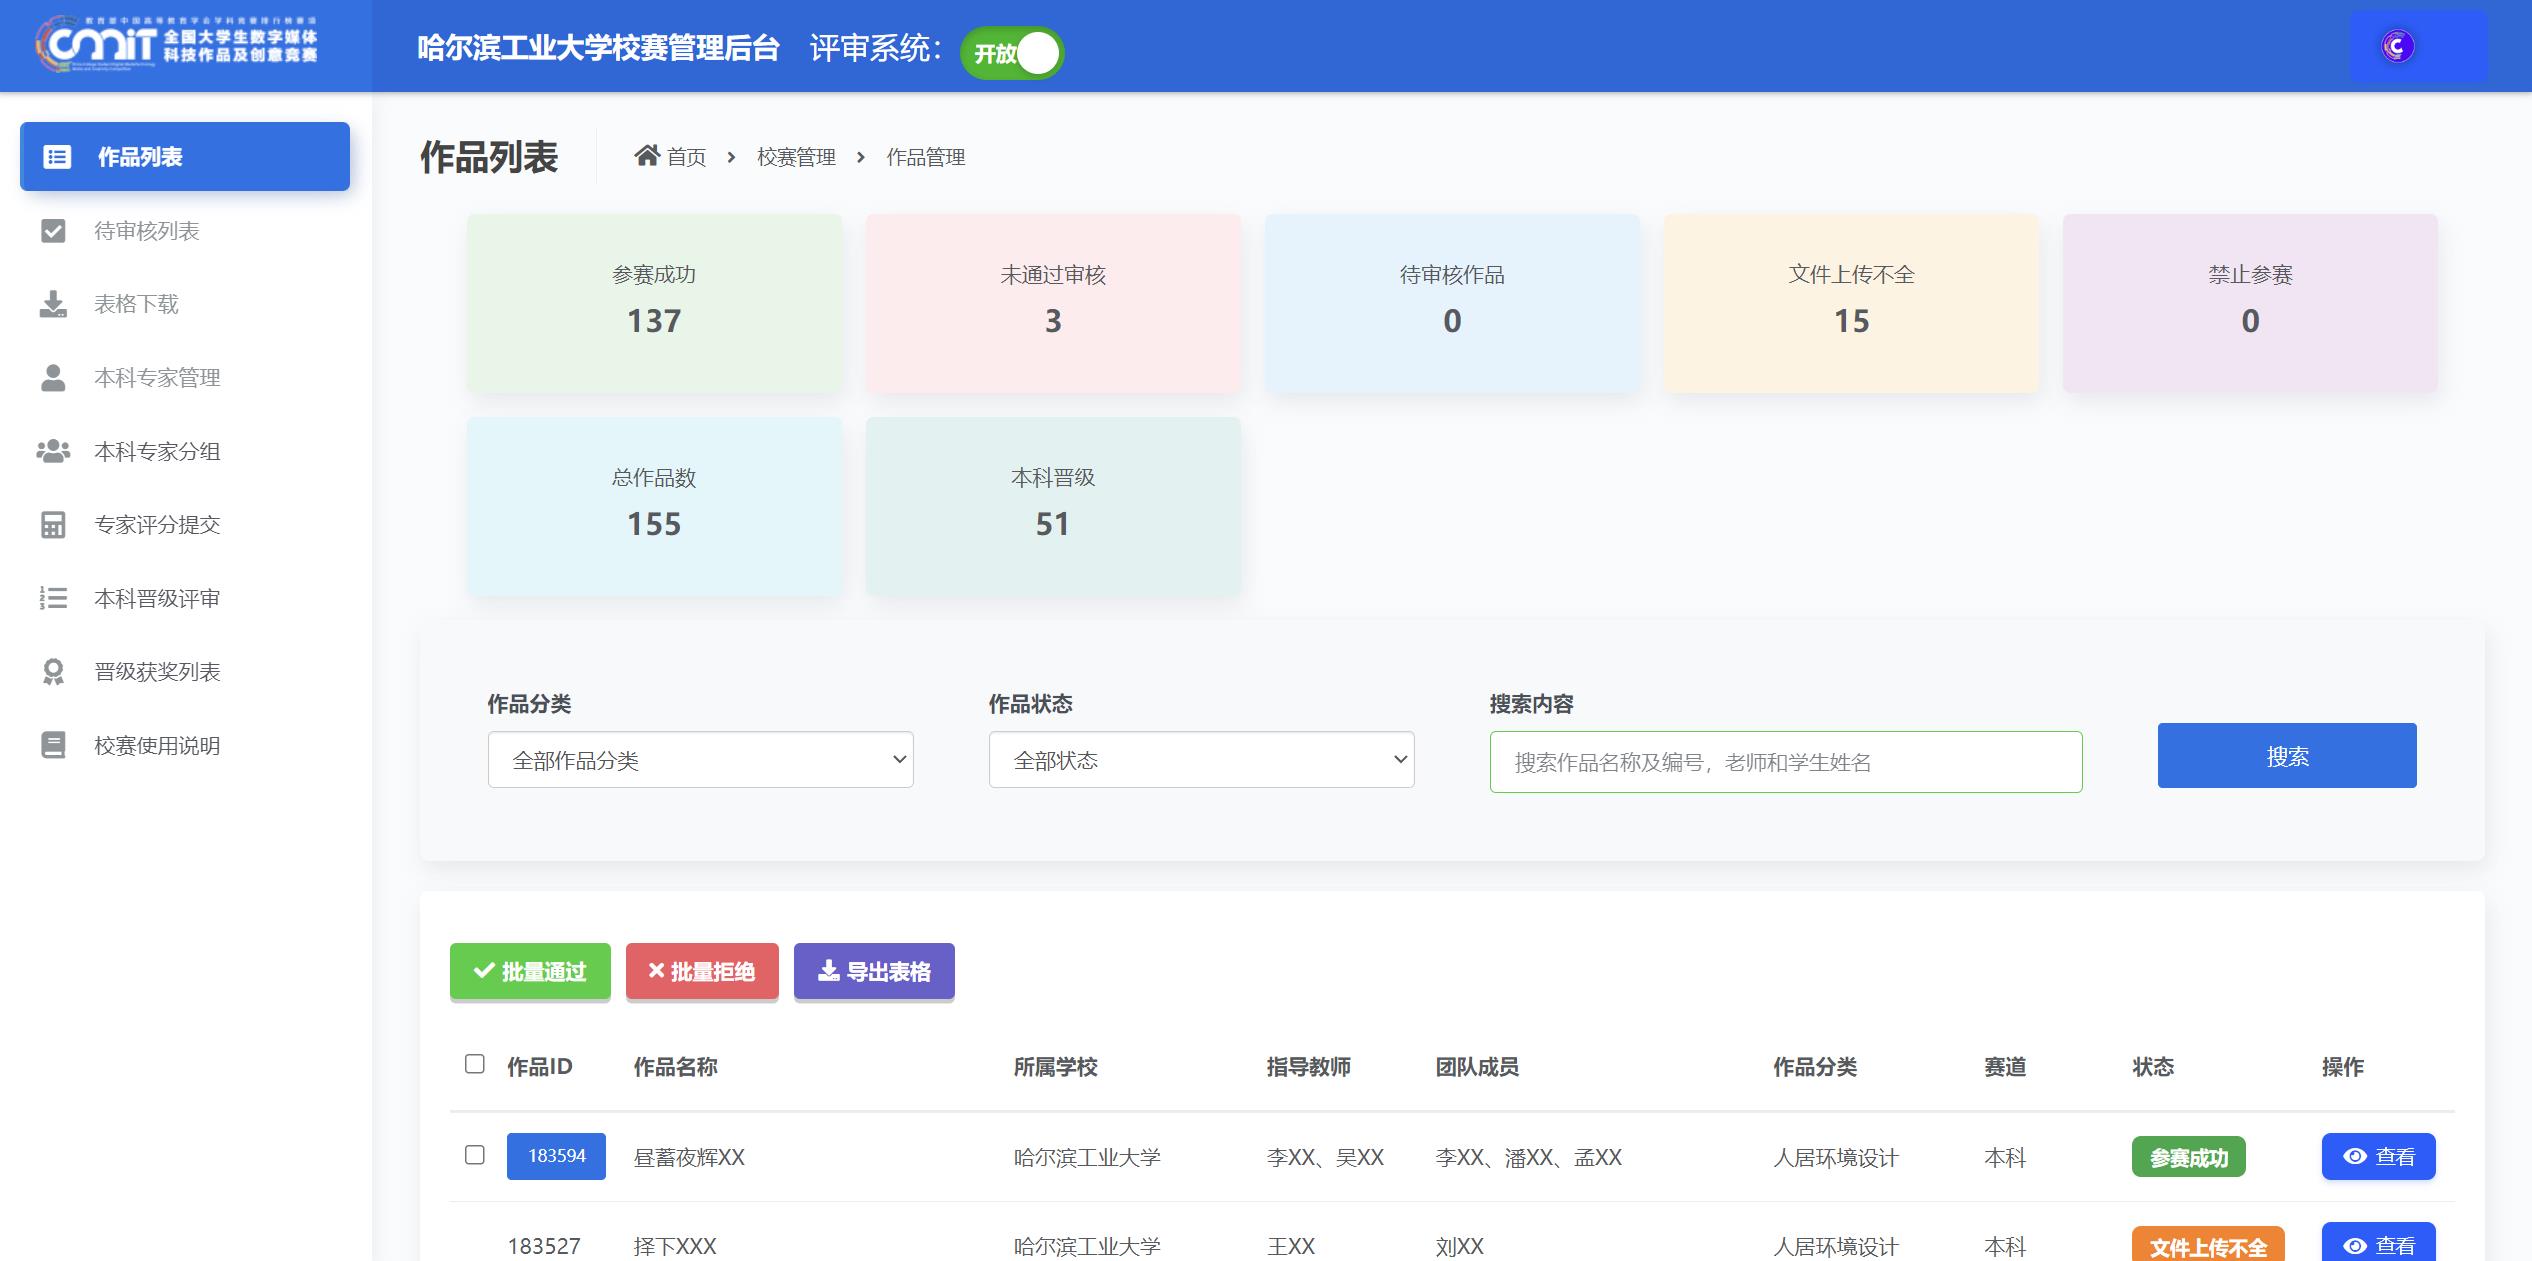Click the award ribbon icon beside 晋级获奖列表

click(x=53, y=672)
